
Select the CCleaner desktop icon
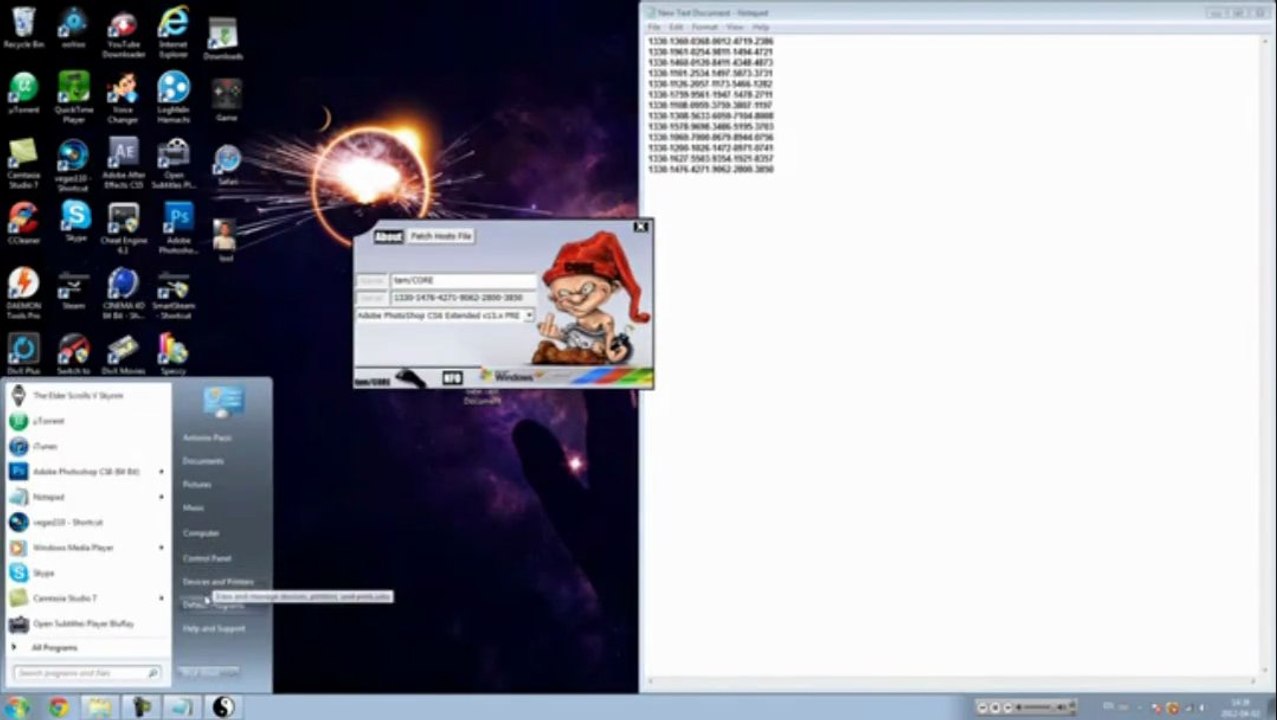point(23,223)
